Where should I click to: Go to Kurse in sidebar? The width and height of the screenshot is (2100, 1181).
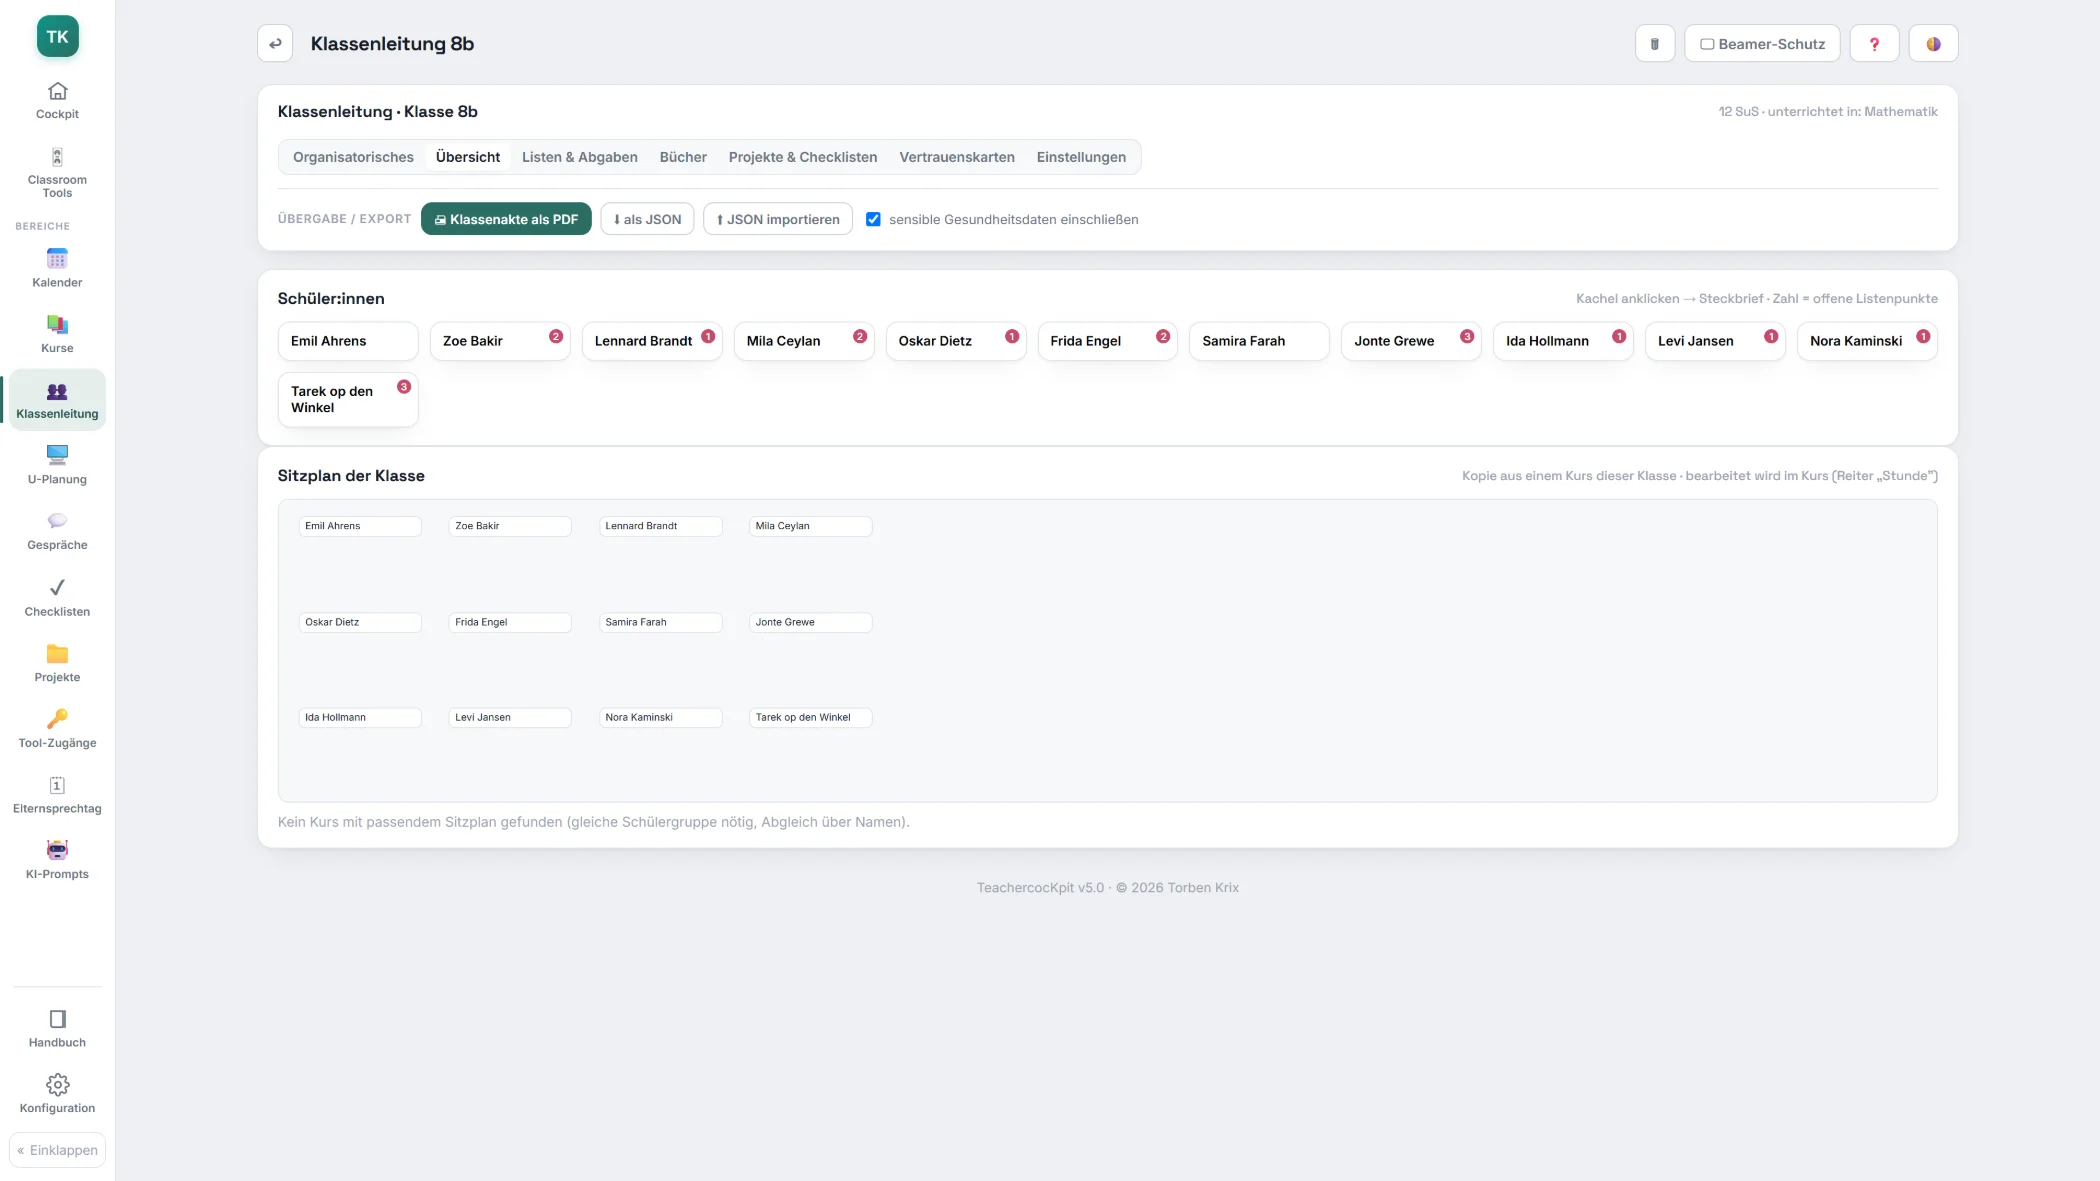[x=57, y=334]
